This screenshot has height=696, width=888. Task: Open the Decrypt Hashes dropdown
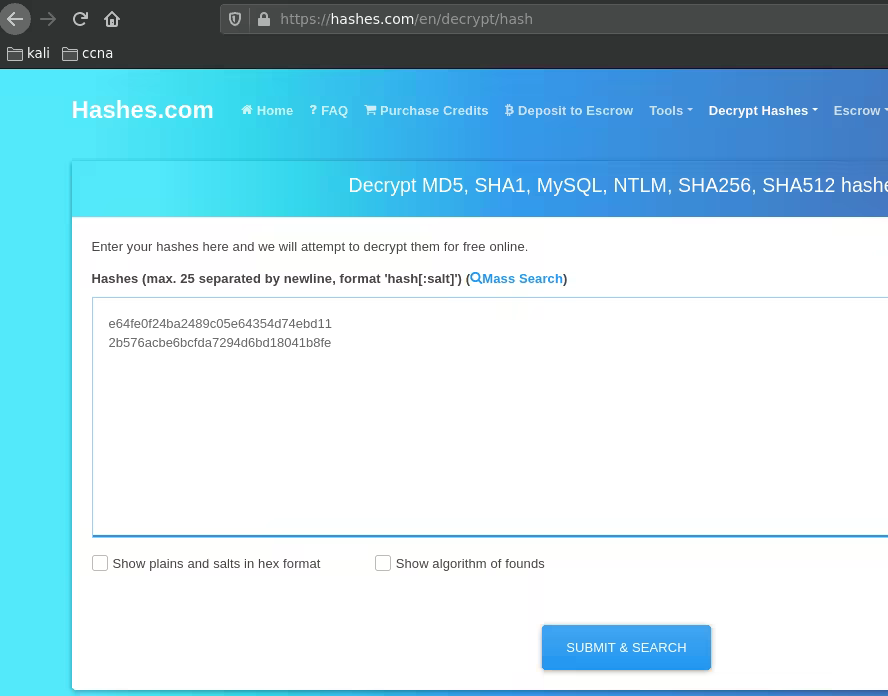tap(762, 110)
